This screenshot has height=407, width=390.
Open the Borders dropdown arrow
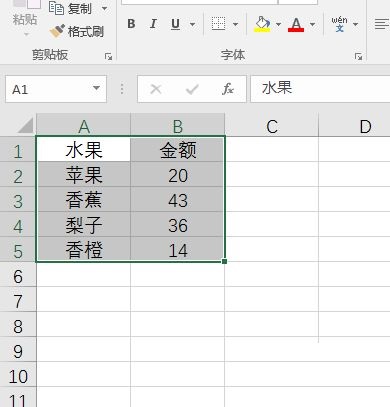[235, 24]
